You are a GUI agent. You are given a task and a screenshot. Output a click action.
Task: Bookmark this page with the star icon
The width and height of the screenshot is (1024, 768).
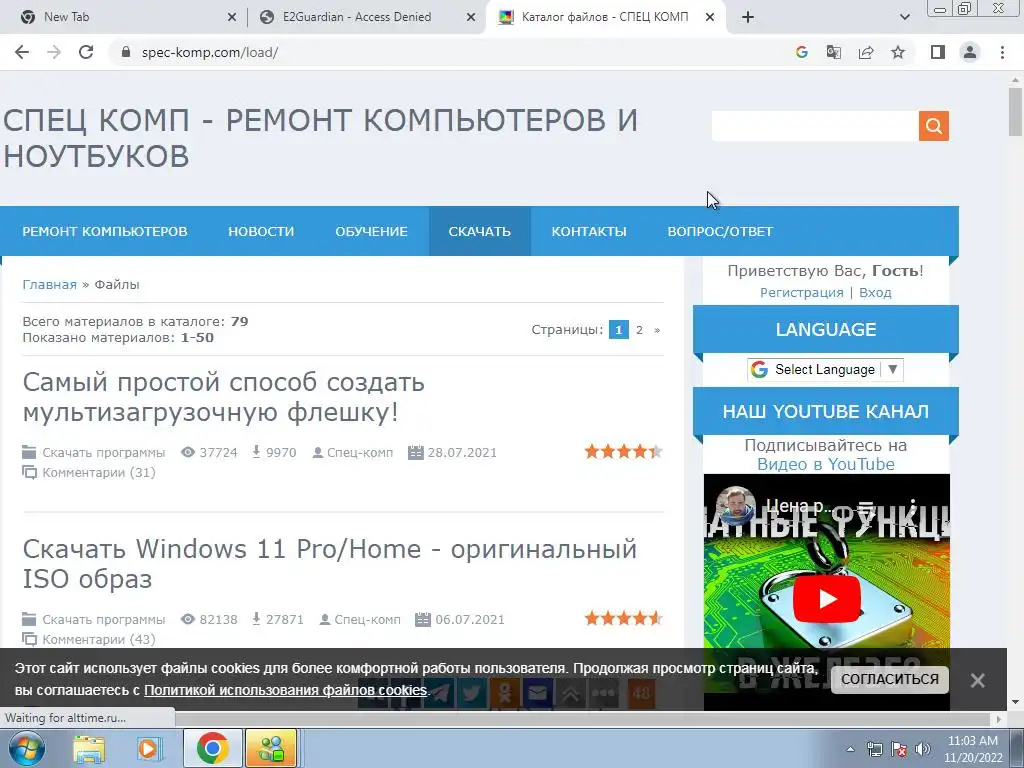click(x=898, y=52)
